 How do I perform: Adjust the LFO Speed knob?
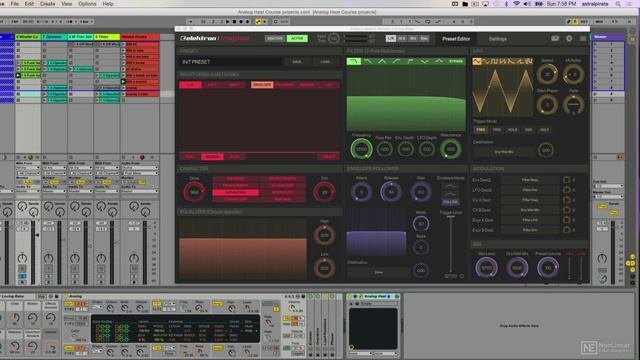click(x=547, y=74)
